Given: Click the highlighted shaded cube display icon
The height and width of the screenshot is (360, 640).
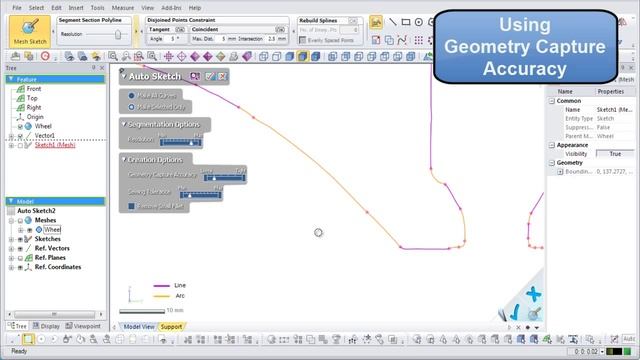Looking at the screenshot, I should [x=302, y=56].
